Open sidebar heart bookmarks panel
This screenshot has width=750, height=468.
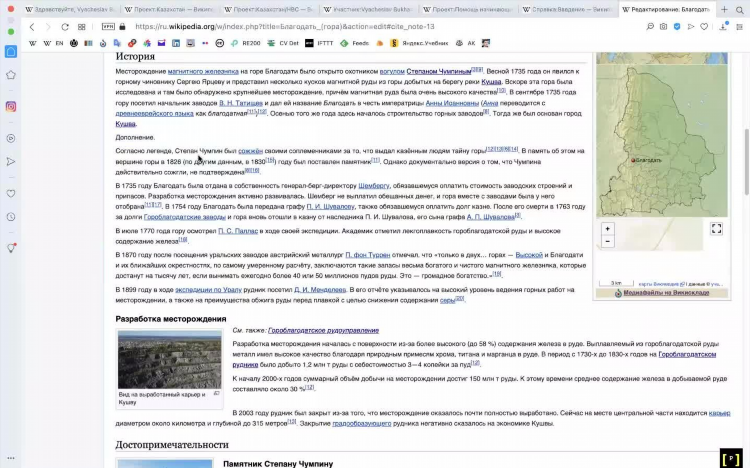coord(11,193)
